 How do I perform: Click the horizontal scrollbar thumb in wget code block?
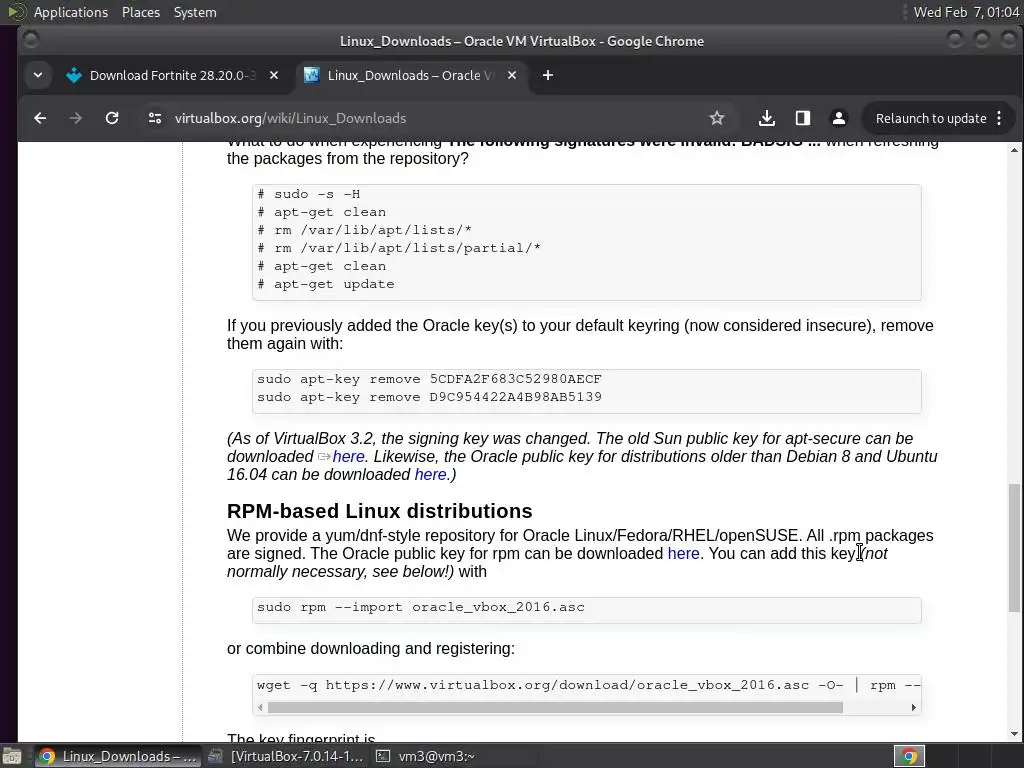555,707
